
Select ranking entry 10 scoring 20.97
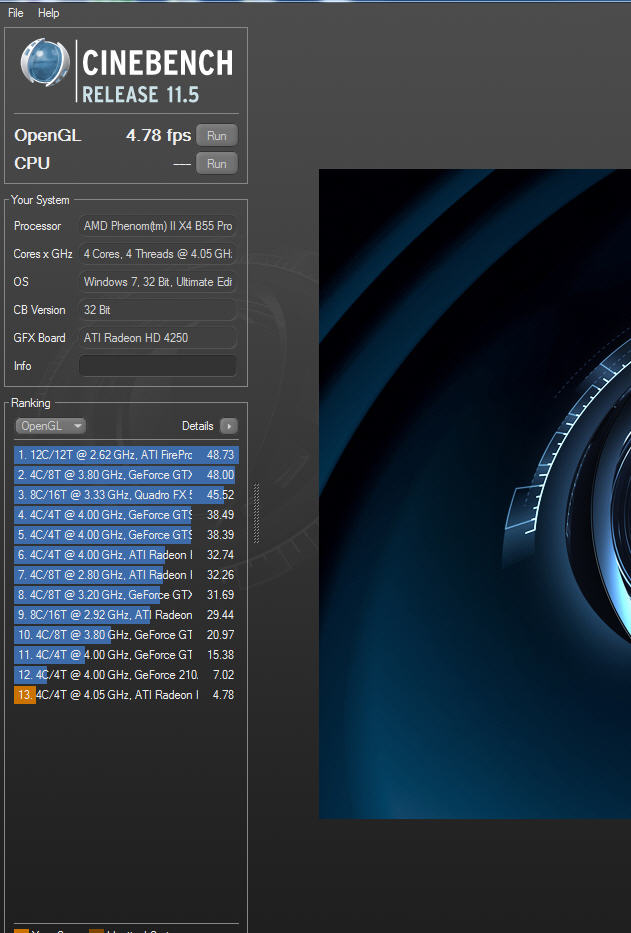(x=126, y=635)
